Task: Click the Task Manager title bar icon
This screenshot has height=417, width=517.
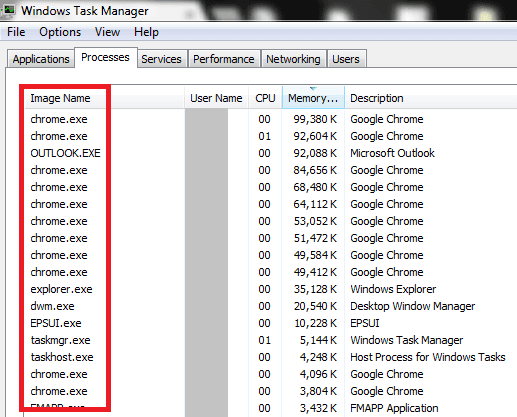Action: [8, 10]
